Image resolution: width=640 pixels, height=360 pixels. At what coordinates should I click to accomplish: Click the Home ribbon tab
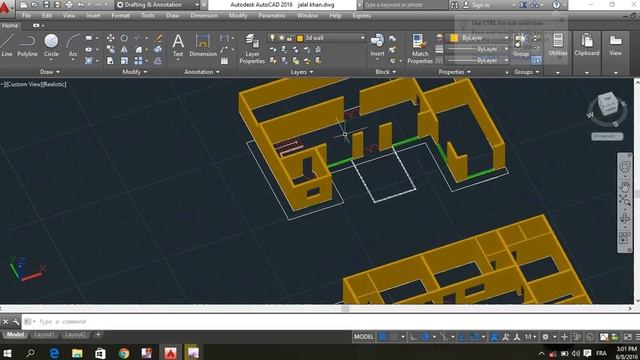[x=10, y=25]
